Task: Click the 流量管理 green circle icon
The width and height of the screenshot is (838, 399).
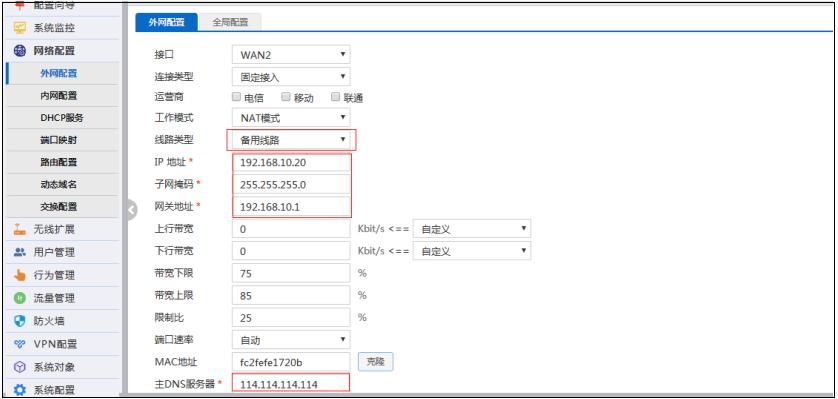Action: click(19, 298)
